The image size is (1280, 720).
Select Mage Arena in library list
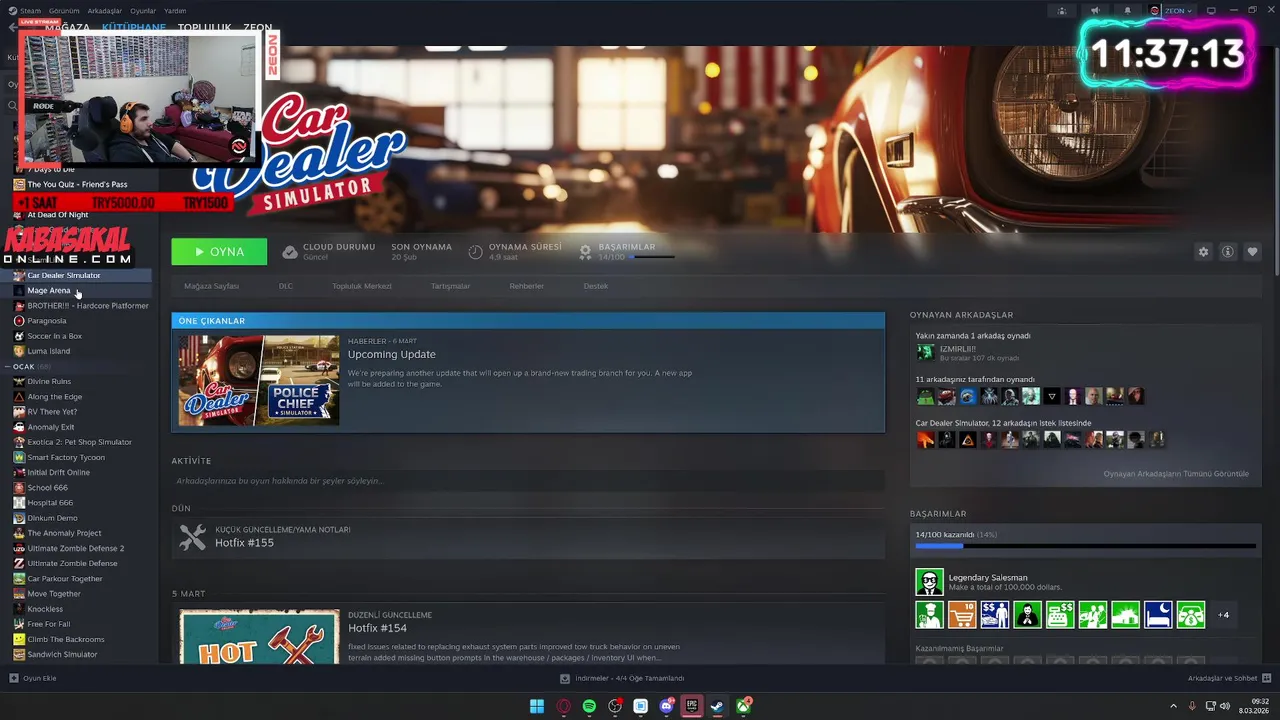[x=49, y=290]
